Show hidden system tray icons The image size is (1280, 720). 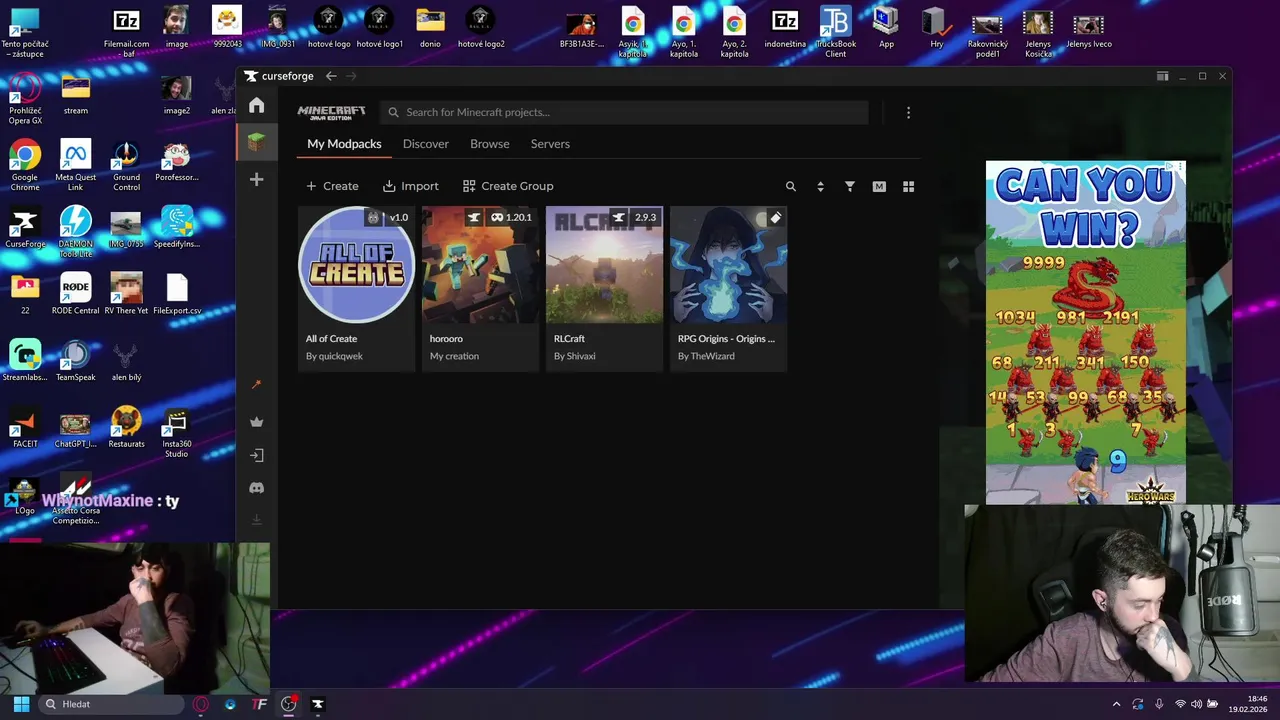click(x=1117, y=704)
